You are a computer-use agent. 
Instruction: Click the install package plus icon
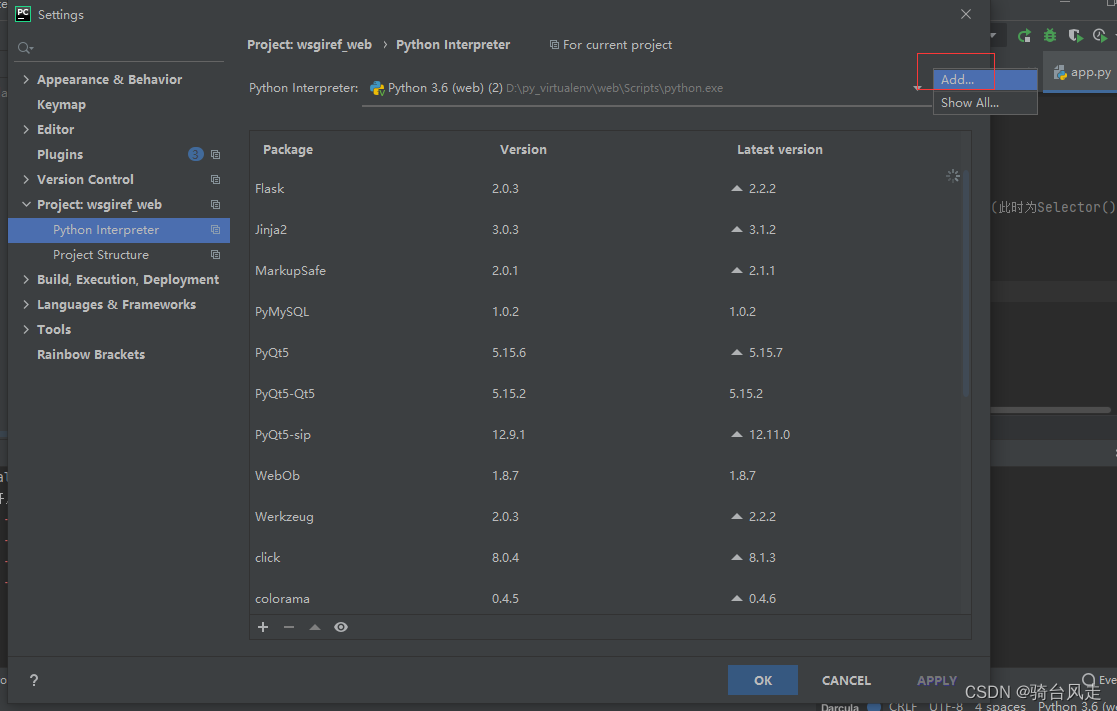[263, 627]
